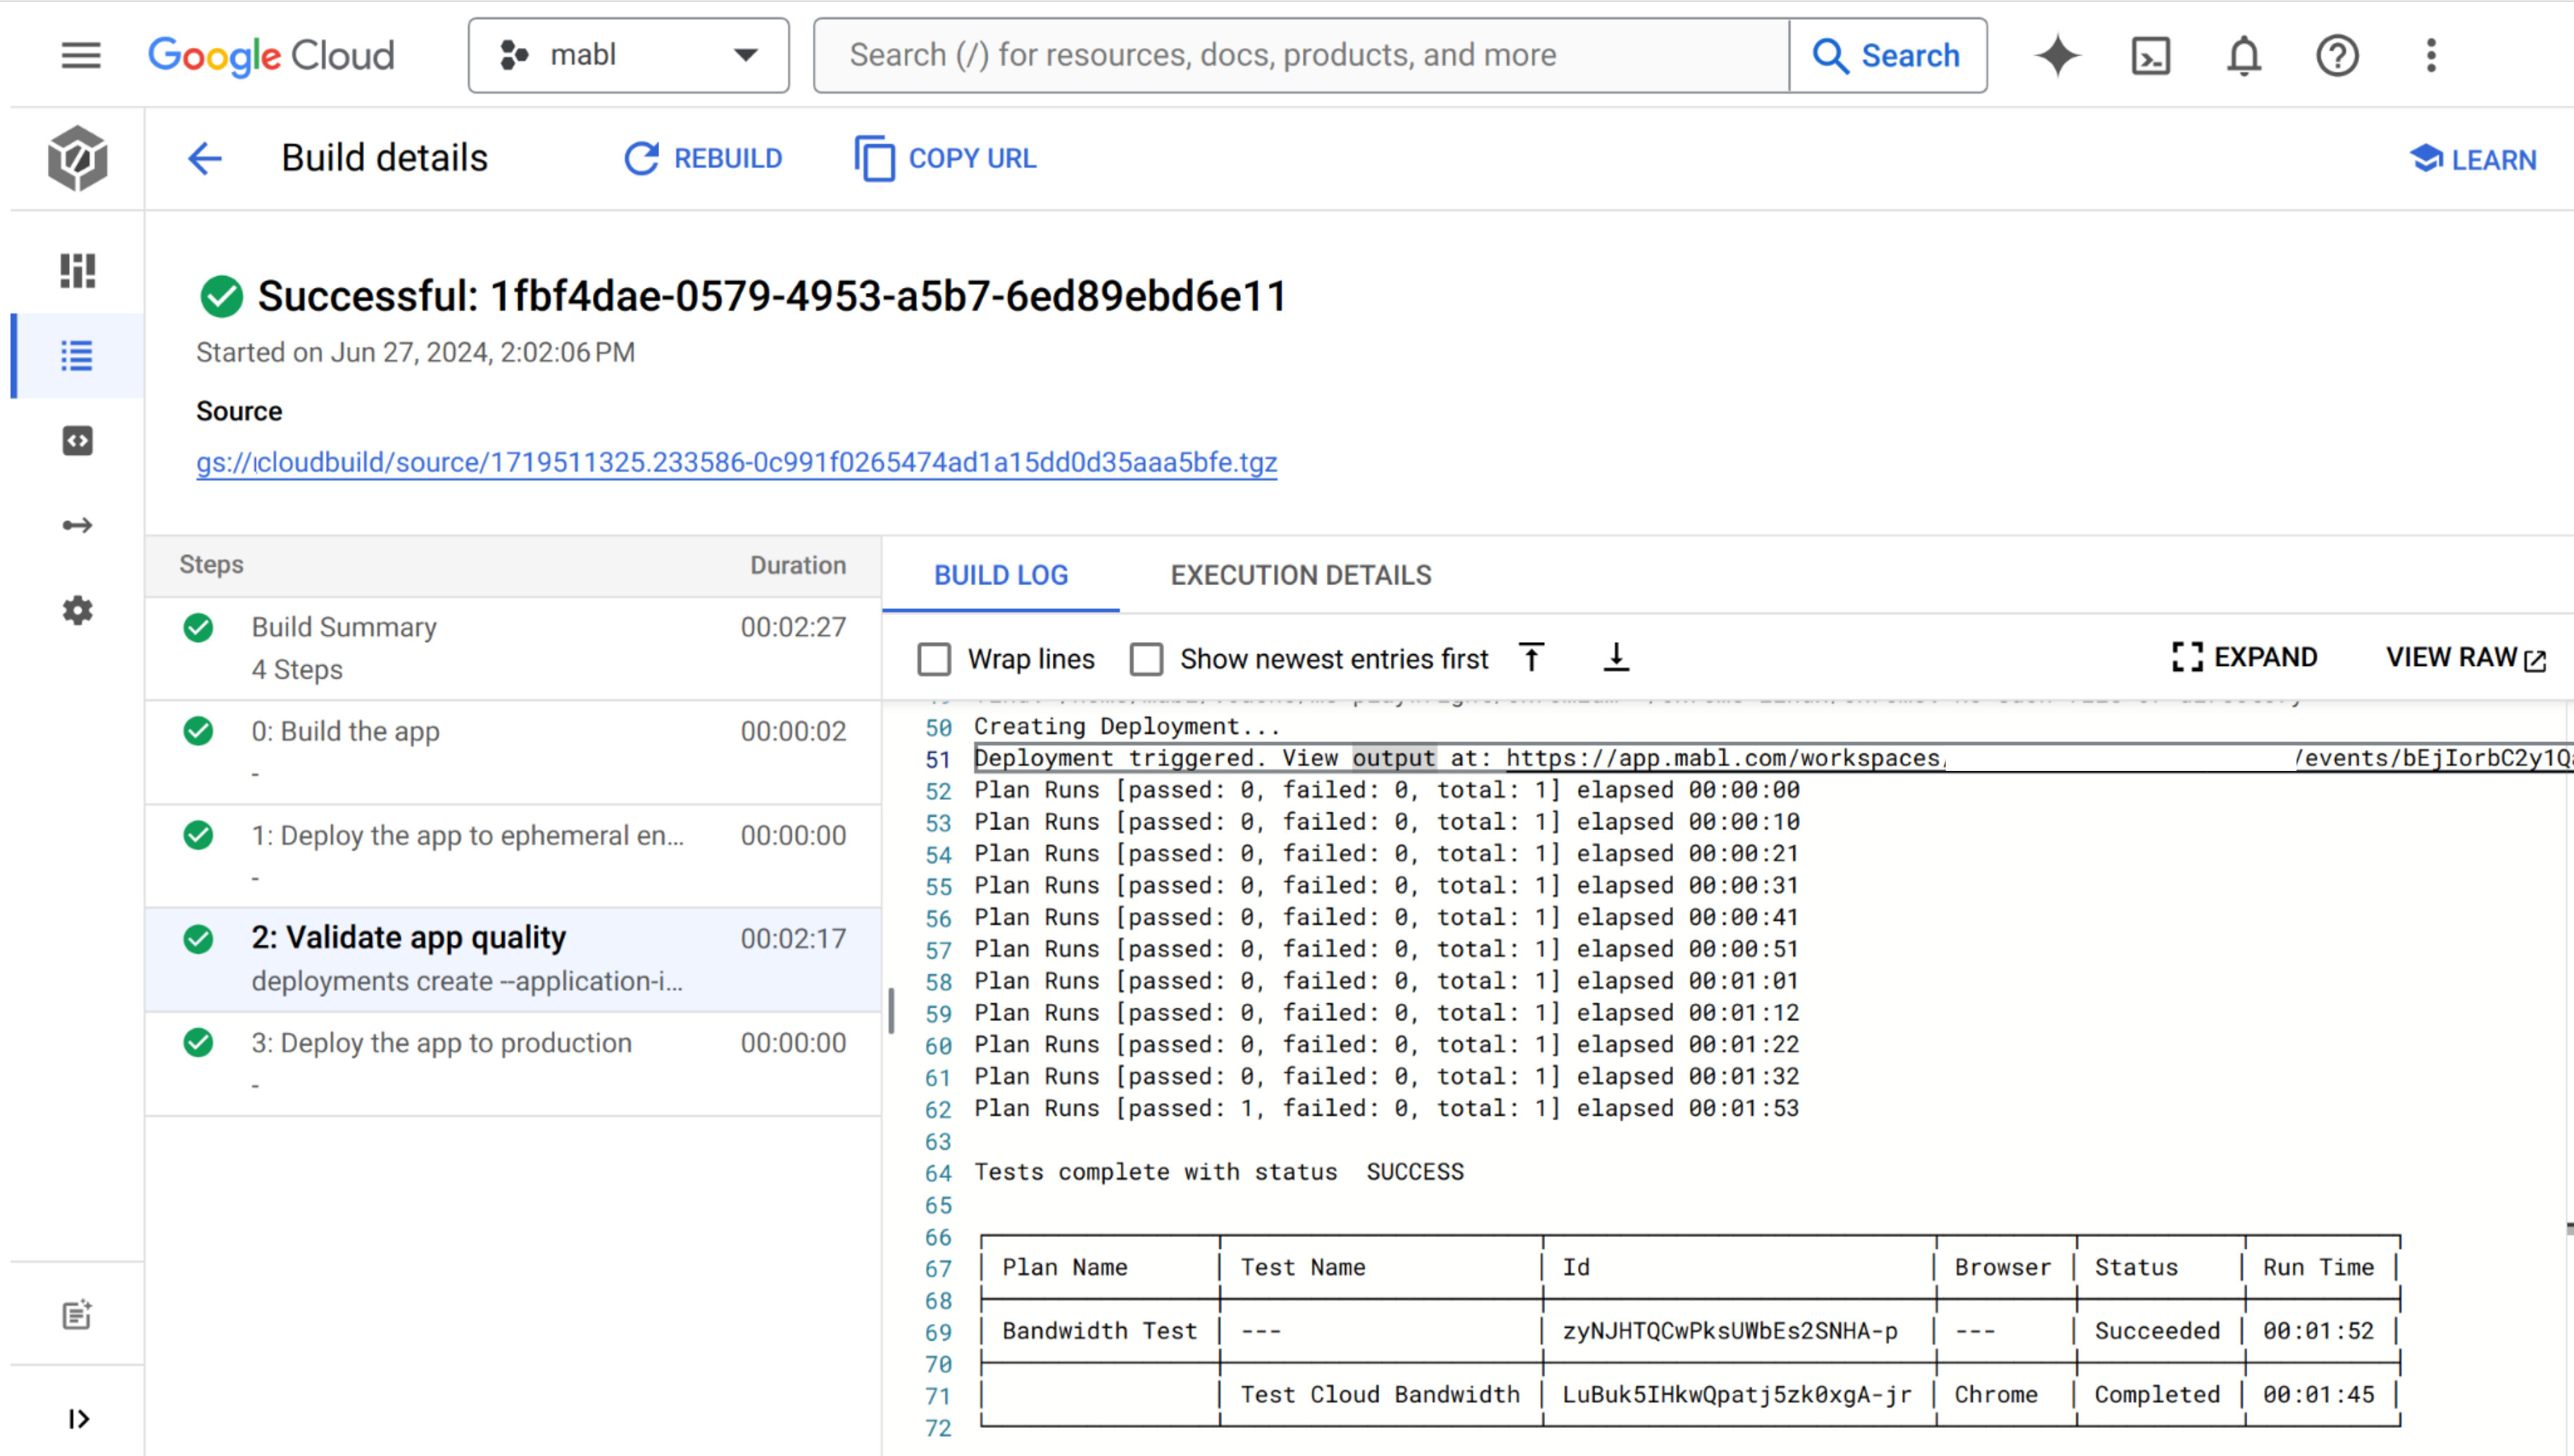Viewport: 2574px width, 1456px height.
Task: Activate the Cloud Shell terminal icon
Action: click(2151, 55)
